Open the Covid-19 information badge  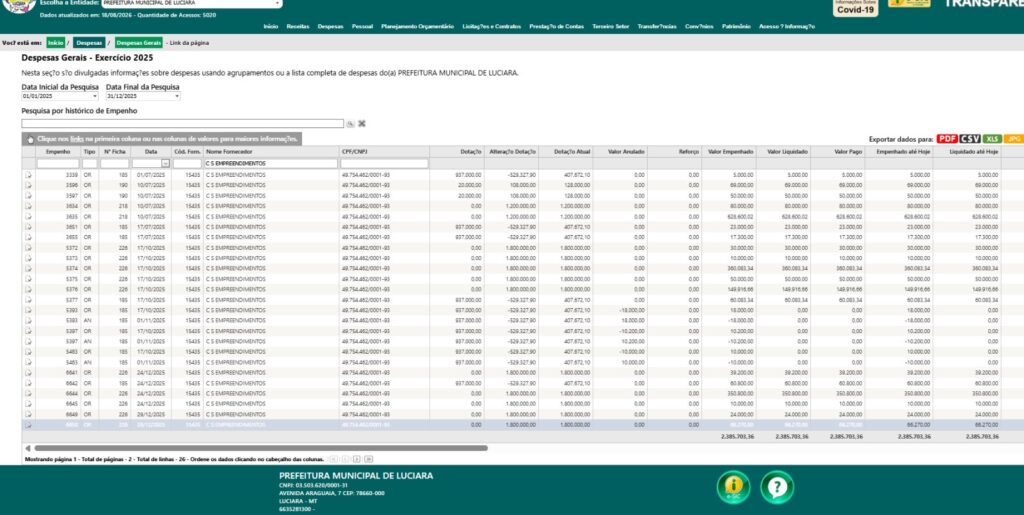(855, 8)
